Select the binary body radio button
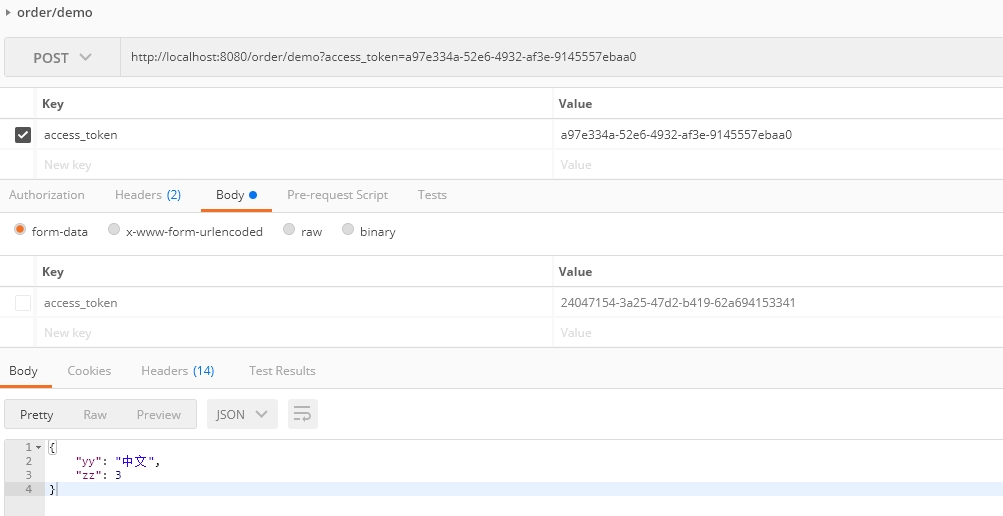1003x516 pixels. (348, 229)
